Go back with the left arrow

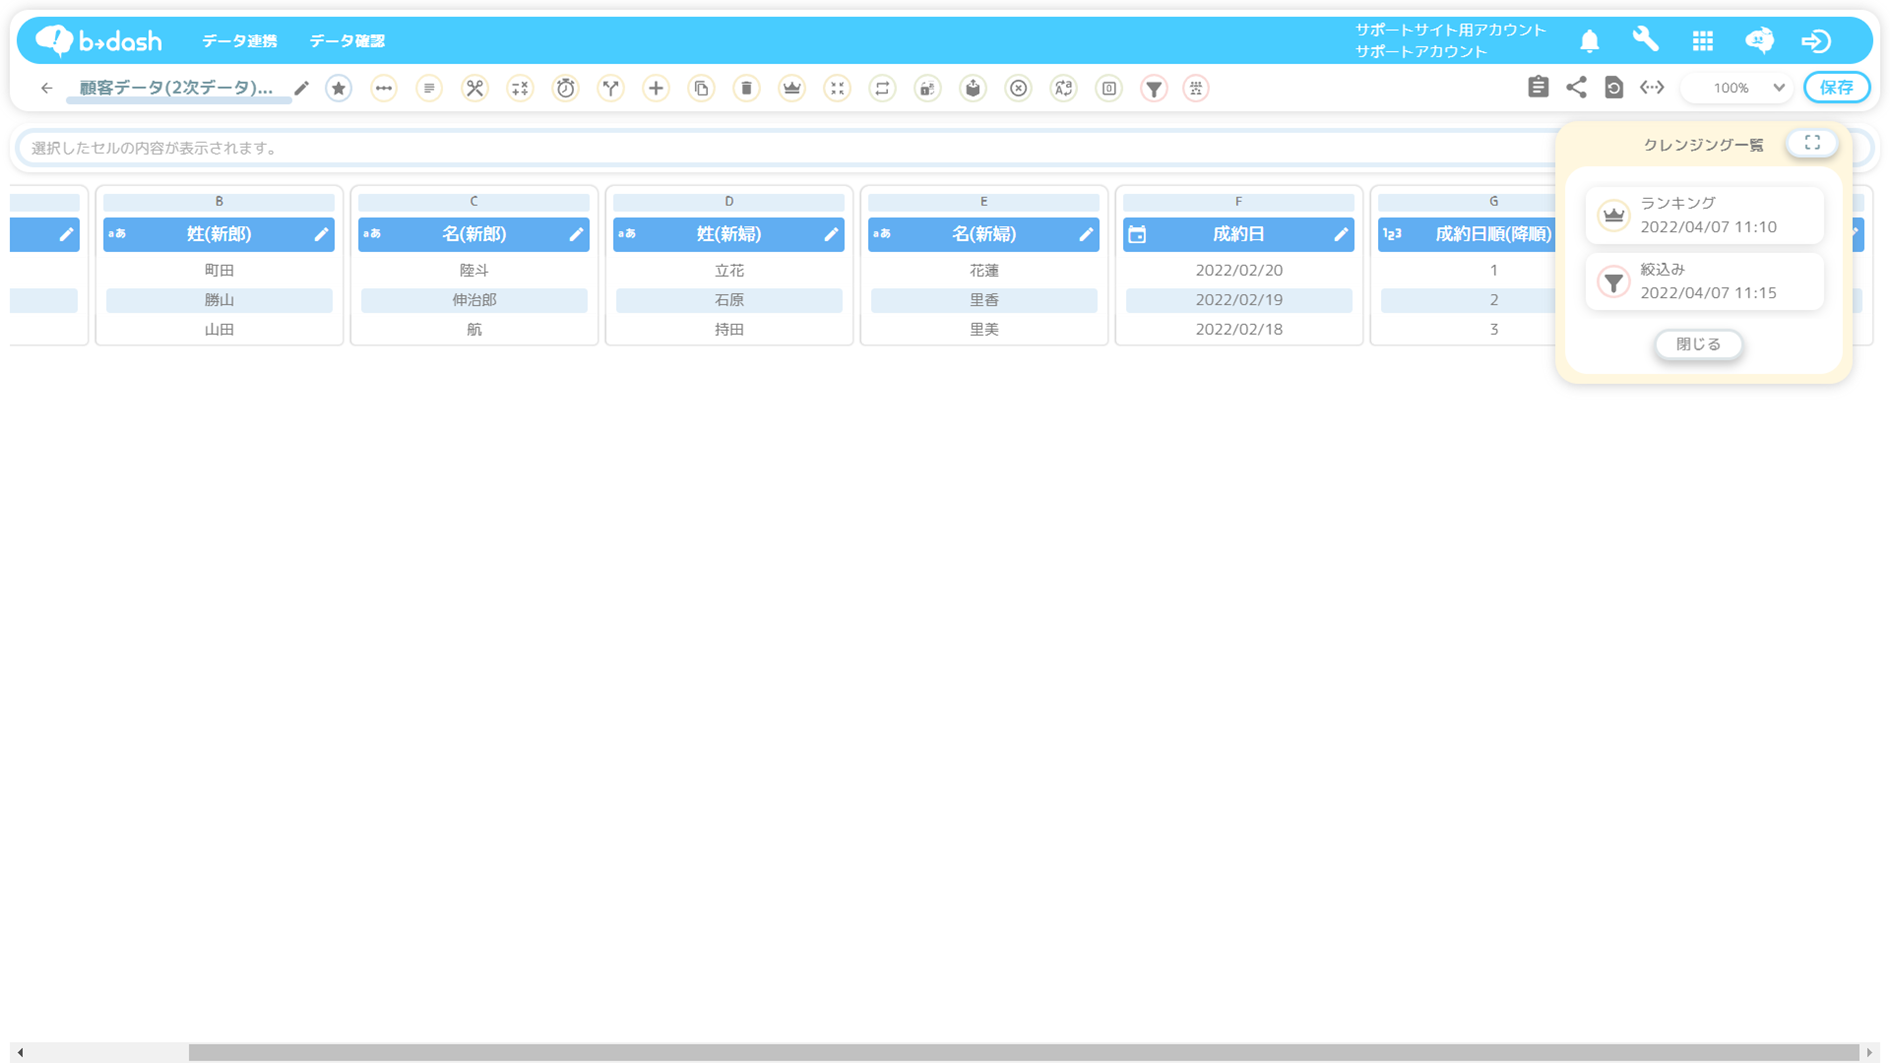46,88
